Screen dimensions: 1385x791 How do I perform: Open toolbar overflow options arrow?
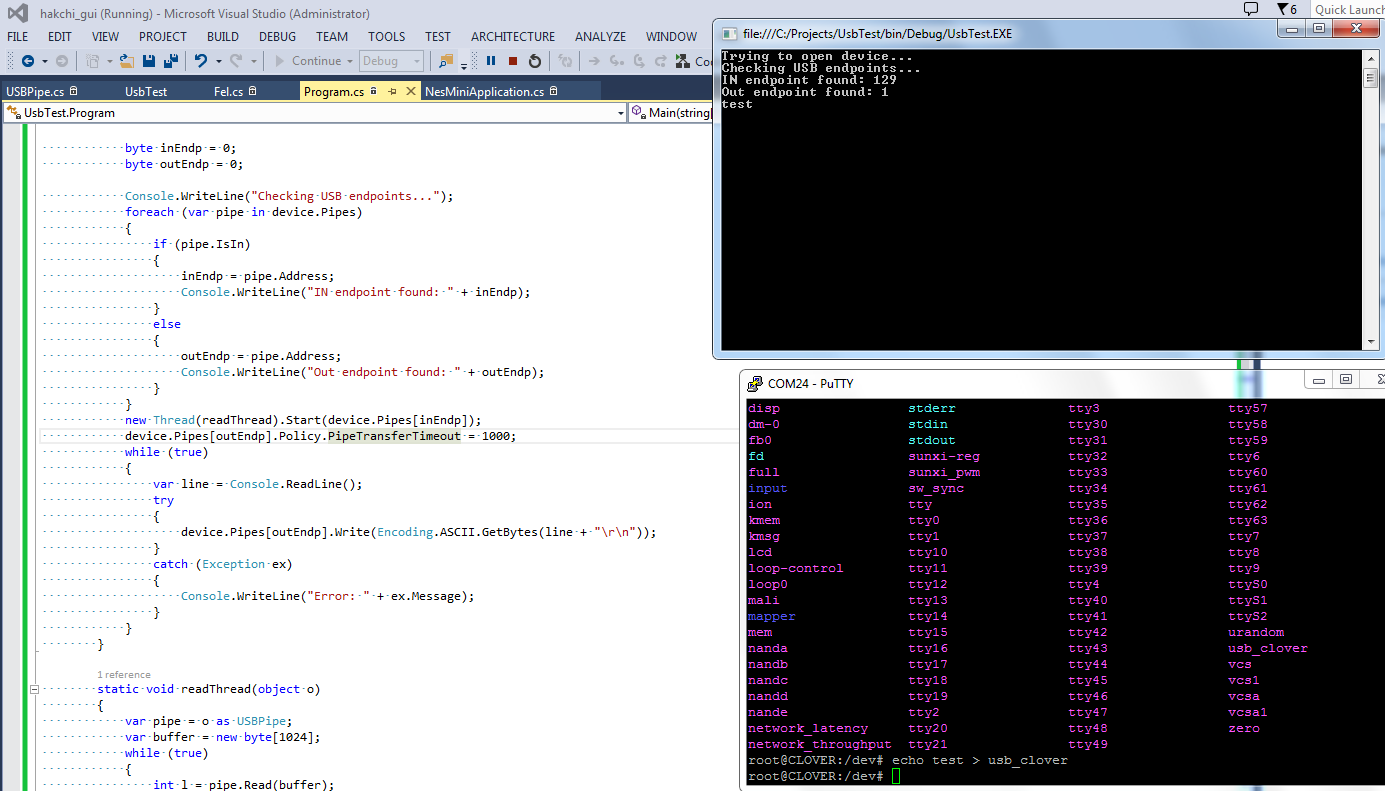tap(464, 66)
